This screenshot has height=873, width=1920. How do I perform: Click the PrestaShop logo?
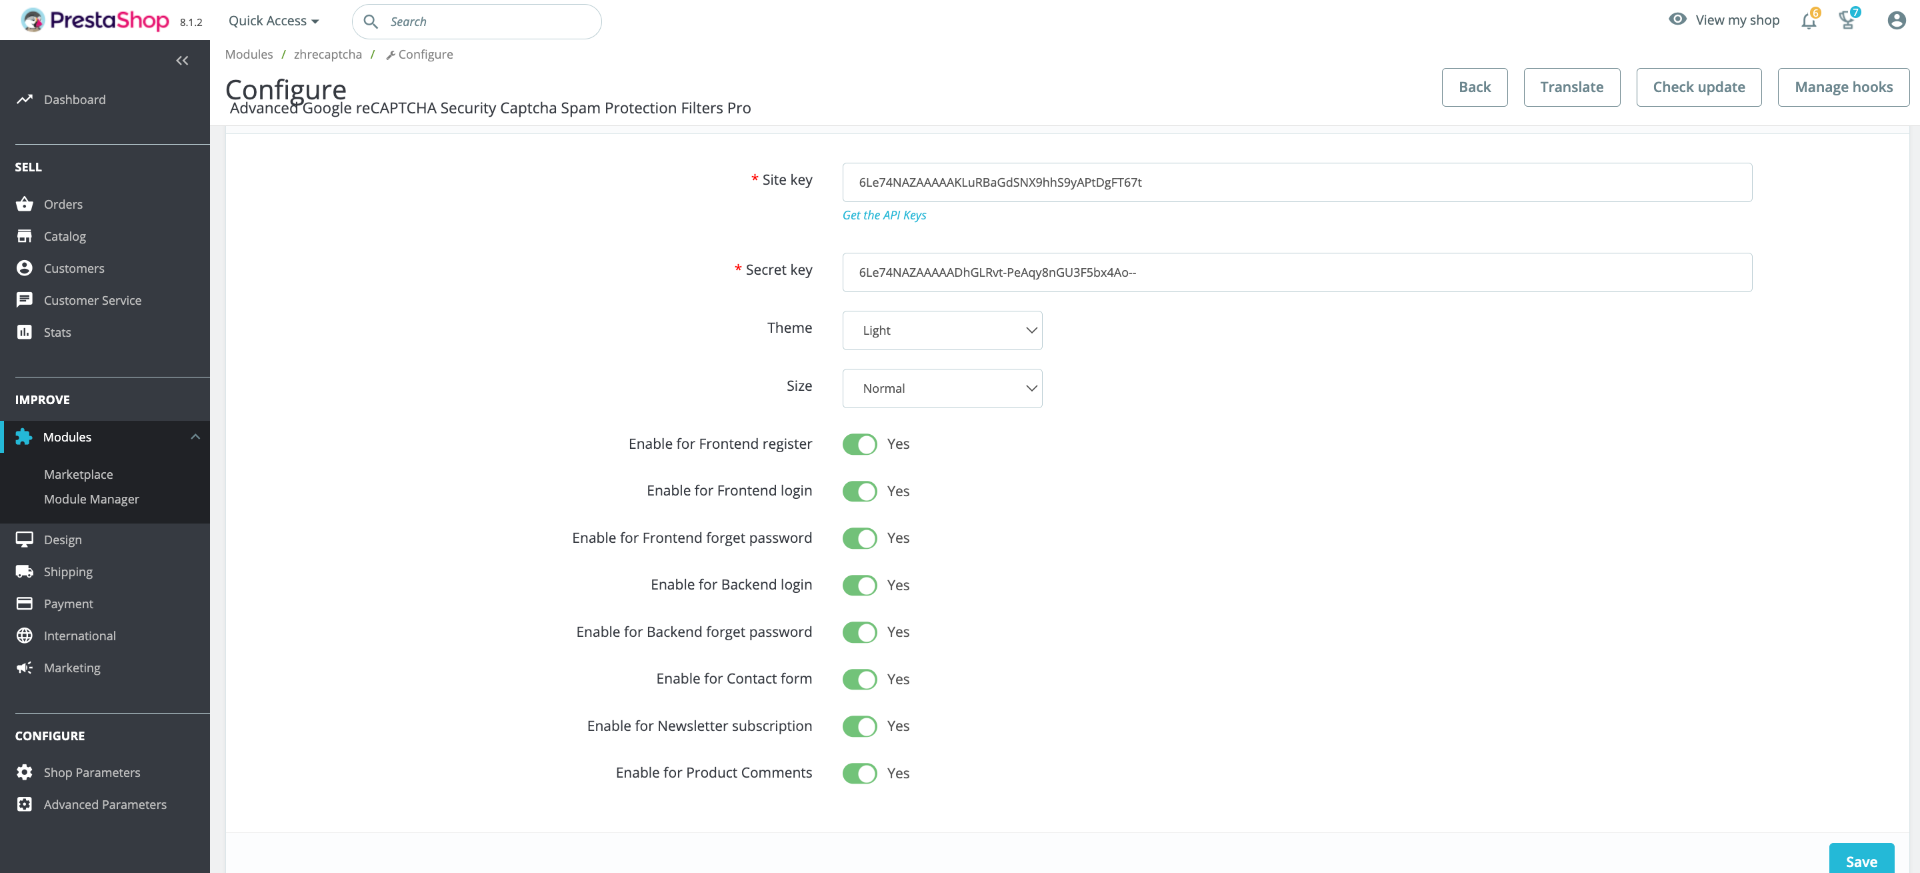pos(95,20)
